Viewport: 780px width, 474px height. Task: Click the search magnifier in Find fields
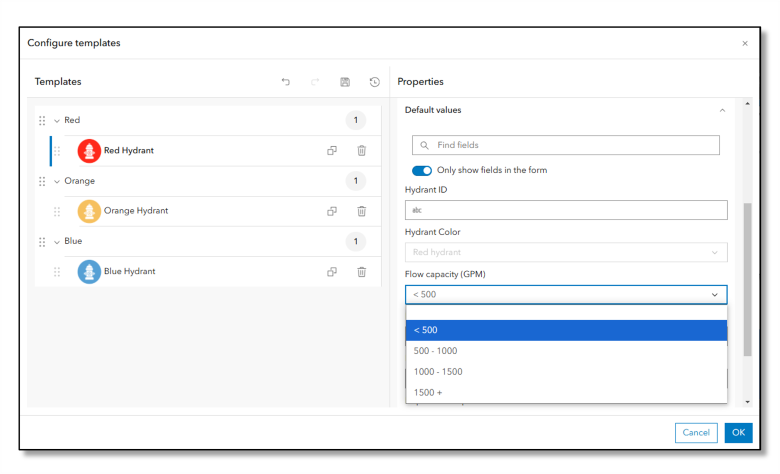[424, 145]
